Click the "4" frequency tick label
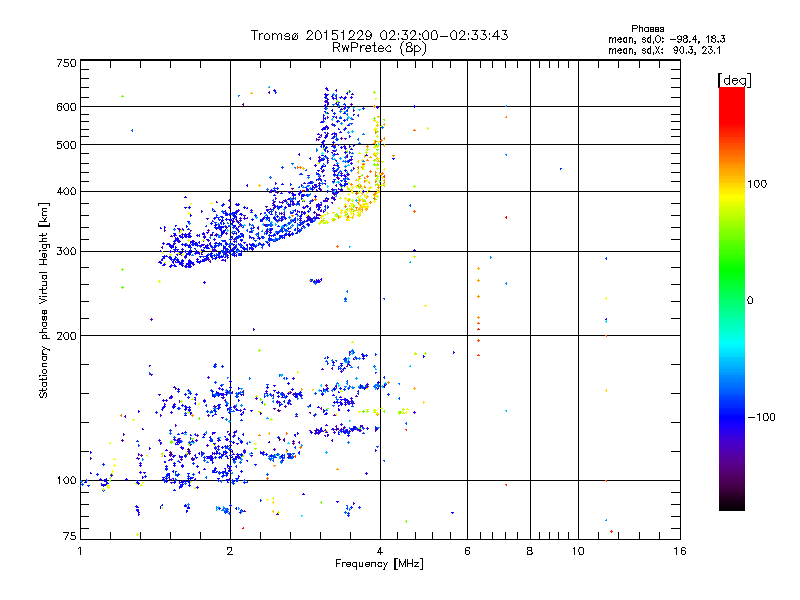 point(380,551)
